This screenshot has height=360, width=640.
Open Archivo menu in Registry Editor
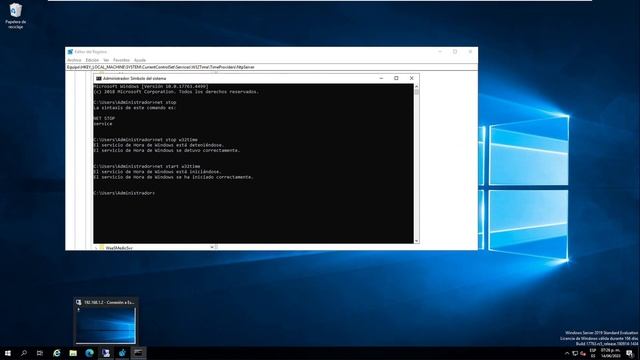tap(74, 60)
